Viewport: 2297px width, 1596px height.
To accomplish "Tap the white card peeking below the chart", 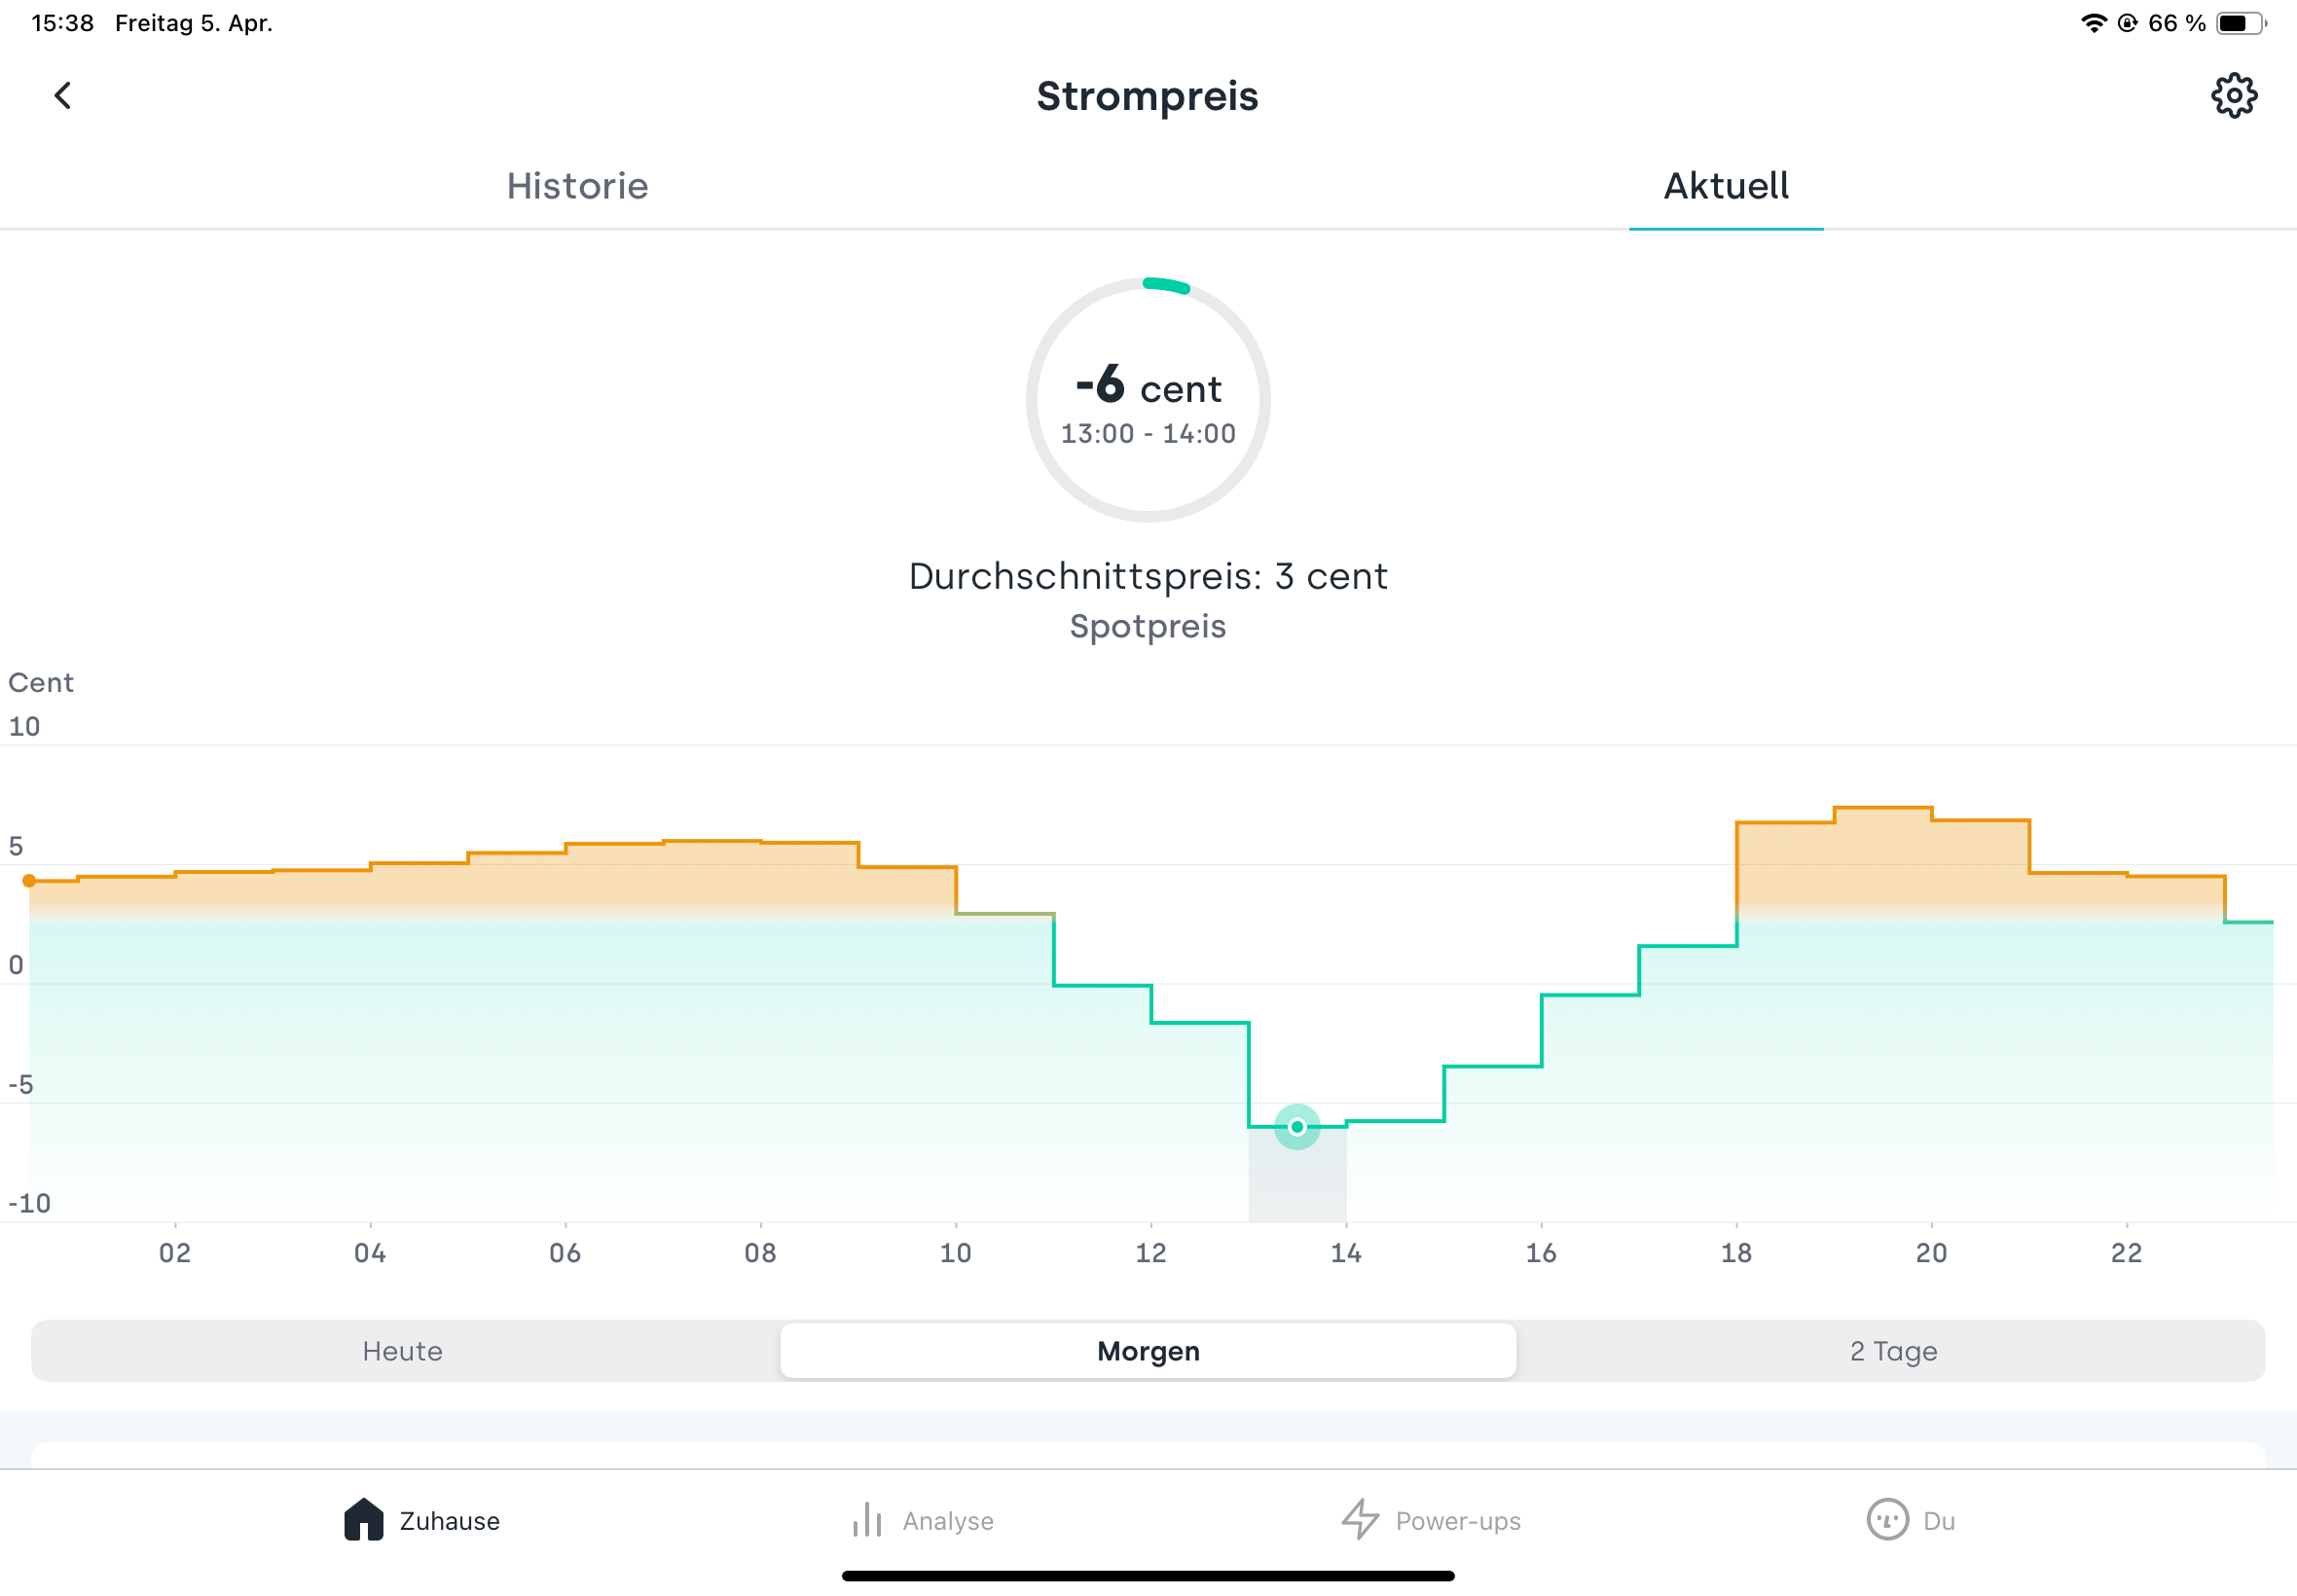I will pos(1148,1455).
